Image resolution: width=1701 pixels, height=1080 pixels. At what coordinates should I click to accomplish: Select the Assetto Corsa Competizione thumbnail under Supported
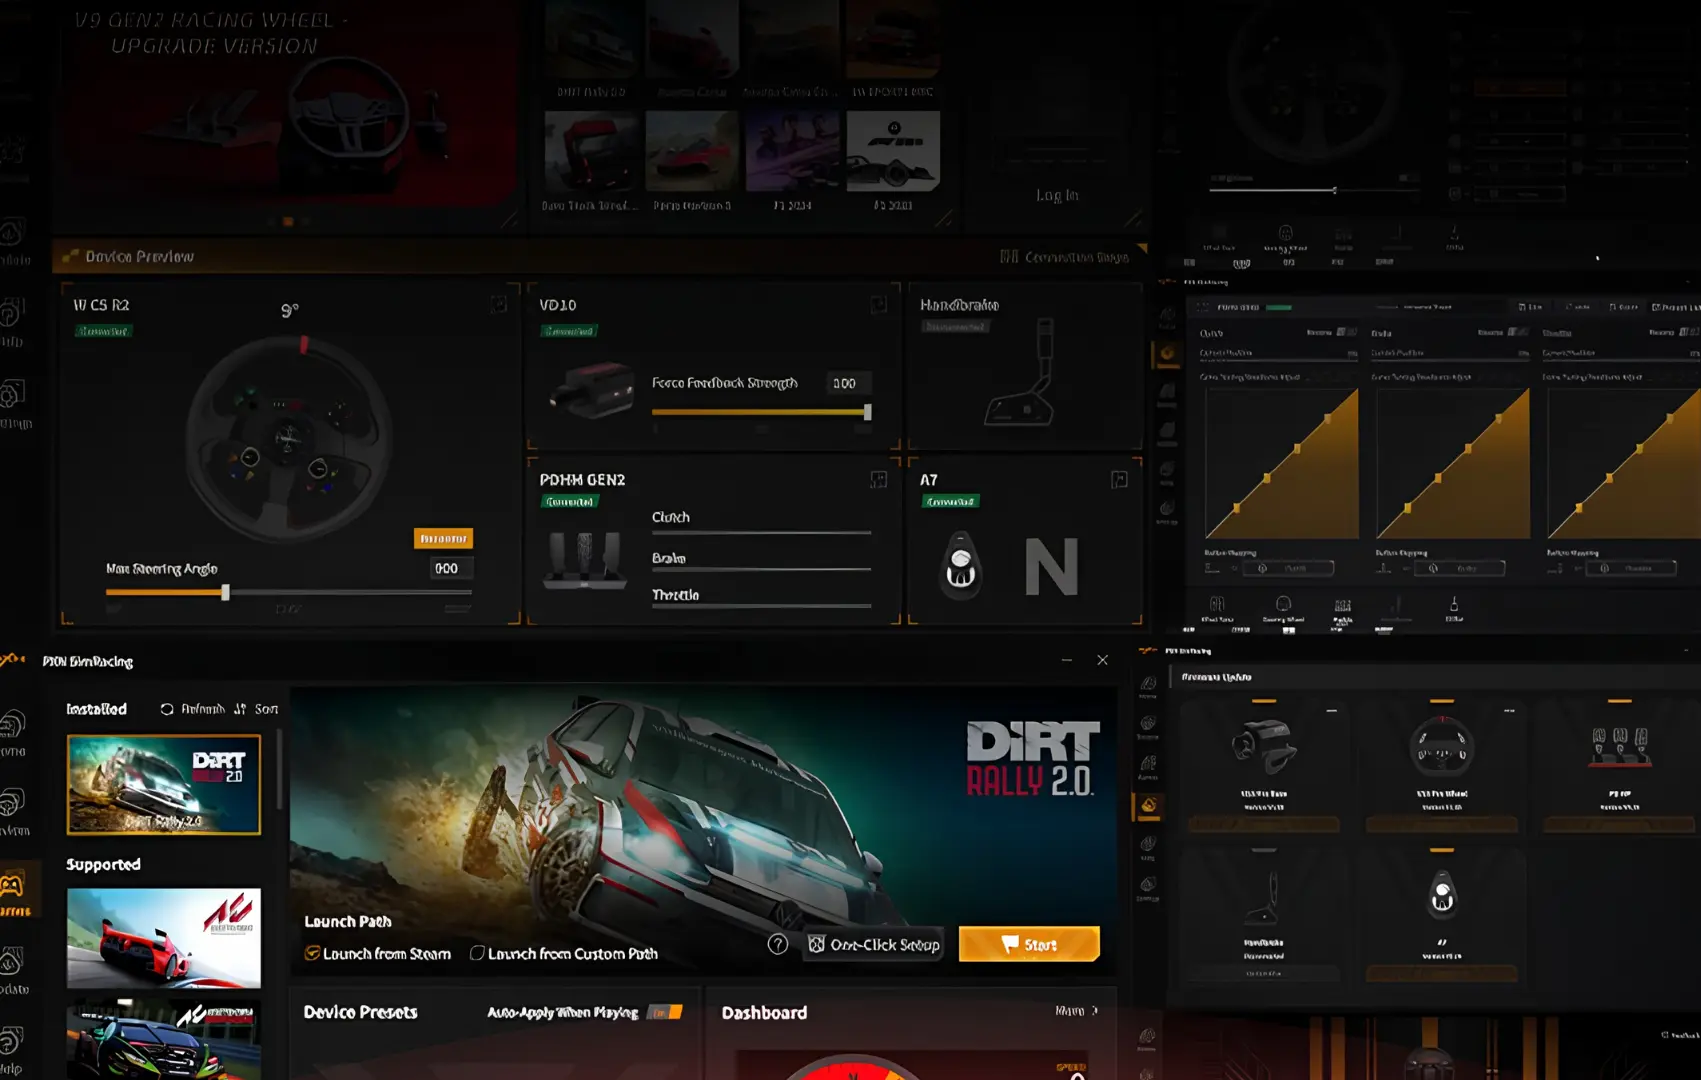pos(164,1039)
